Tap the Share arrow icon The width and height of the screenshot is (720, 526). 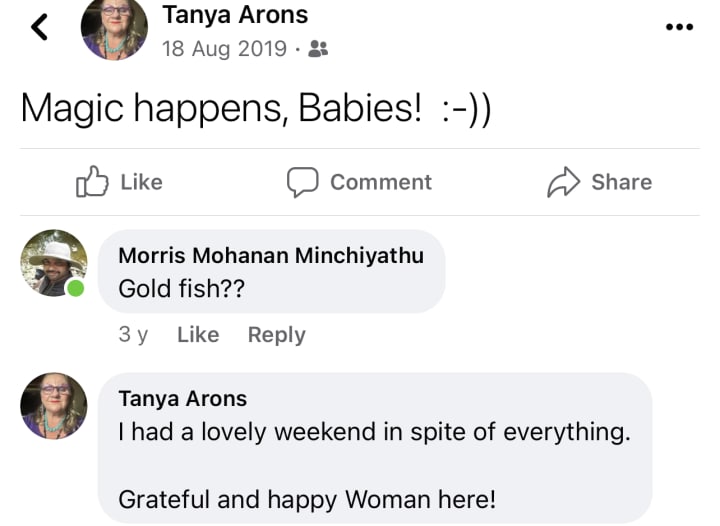(564, 182)
